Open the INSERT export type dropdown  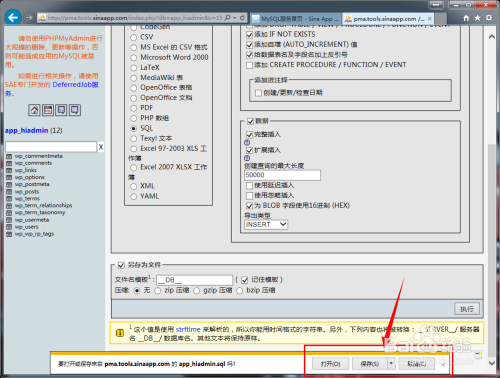266,225
